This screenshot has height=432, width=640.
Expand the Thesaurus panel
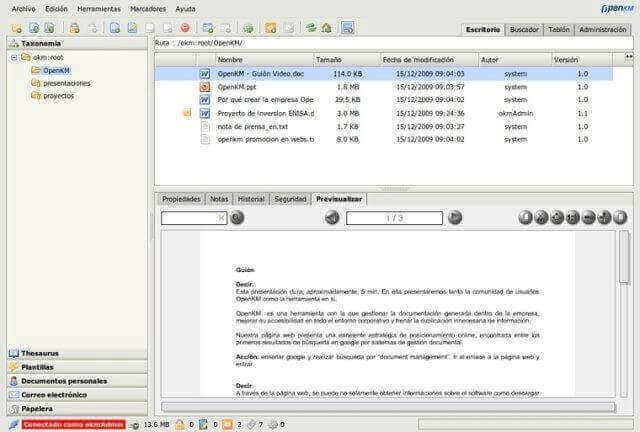tap(77, 353)
